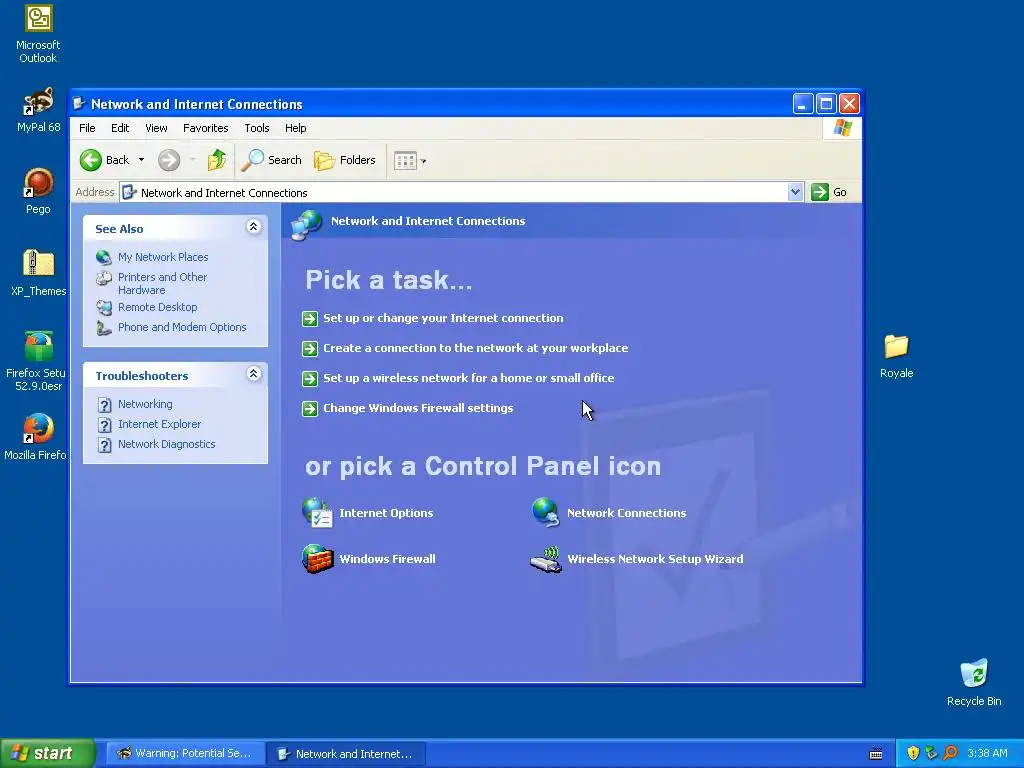Click the Change Windows Firewall settings text link
The width and height of the screenshot is (1024, 768).
[x=418, y=408]
